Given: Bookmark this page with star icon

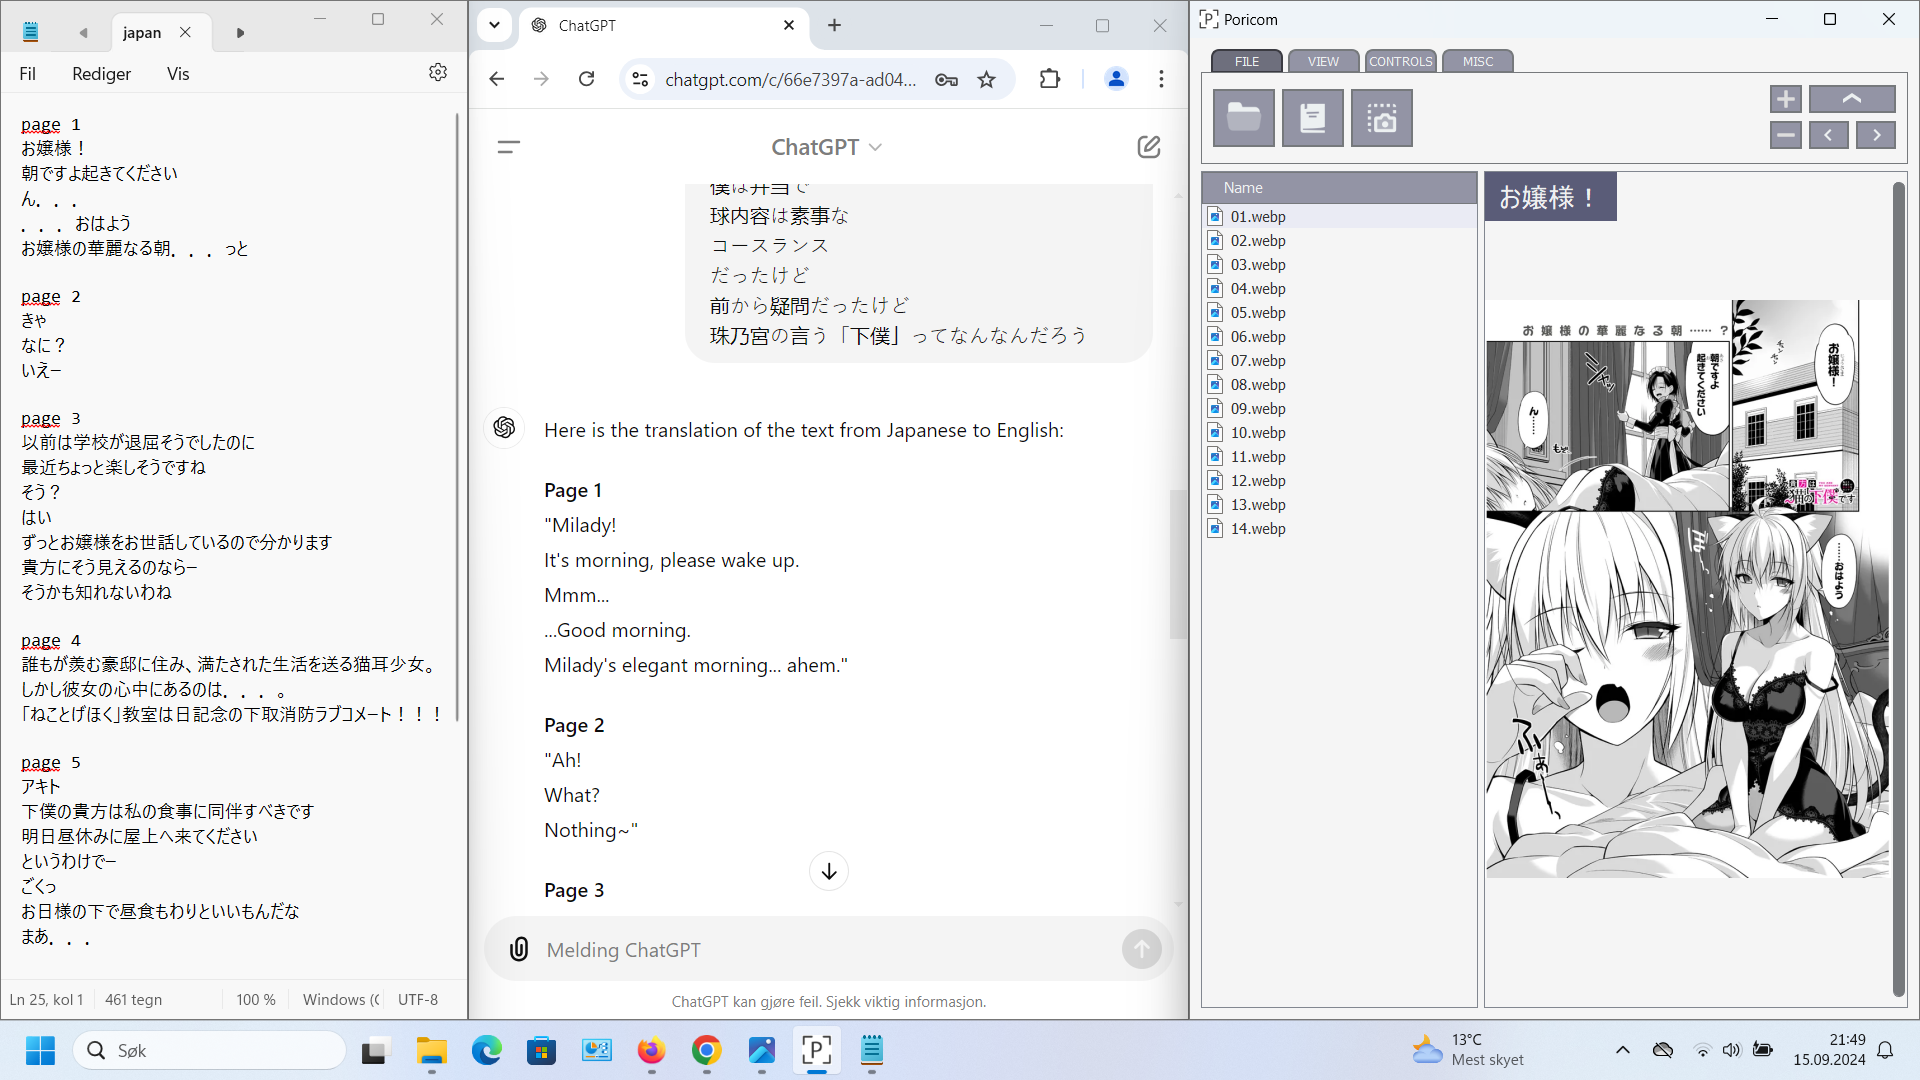Looking at the screenshot, I should 987,79.
